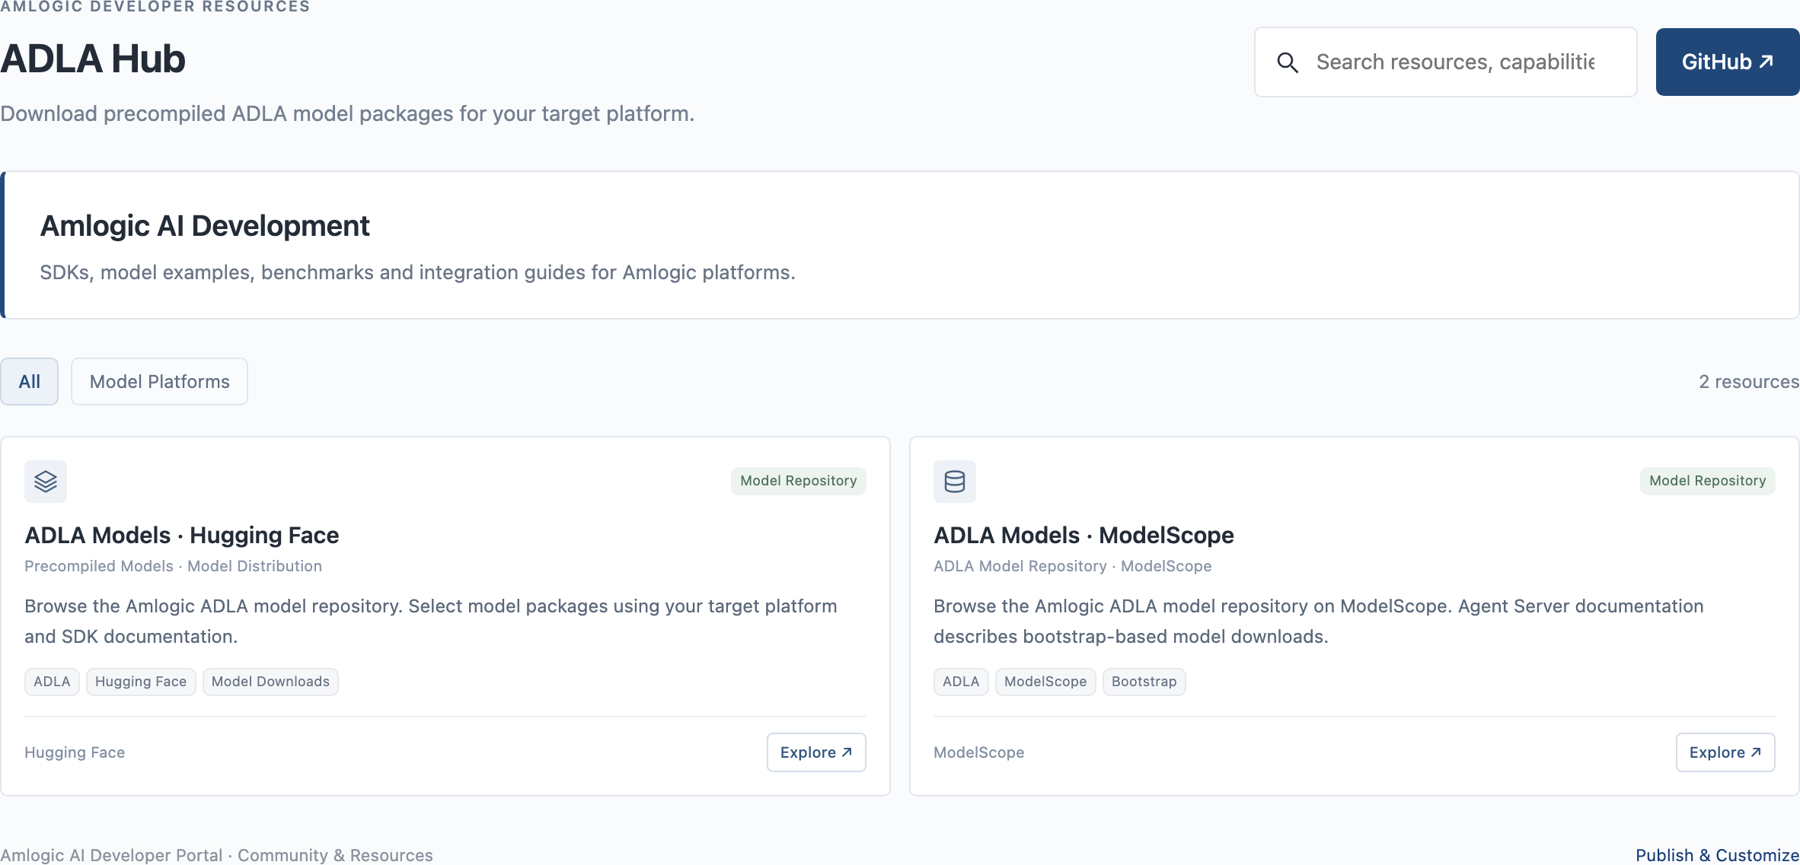Click the Hugging Face source label in card footer

(x=75, y=752)
